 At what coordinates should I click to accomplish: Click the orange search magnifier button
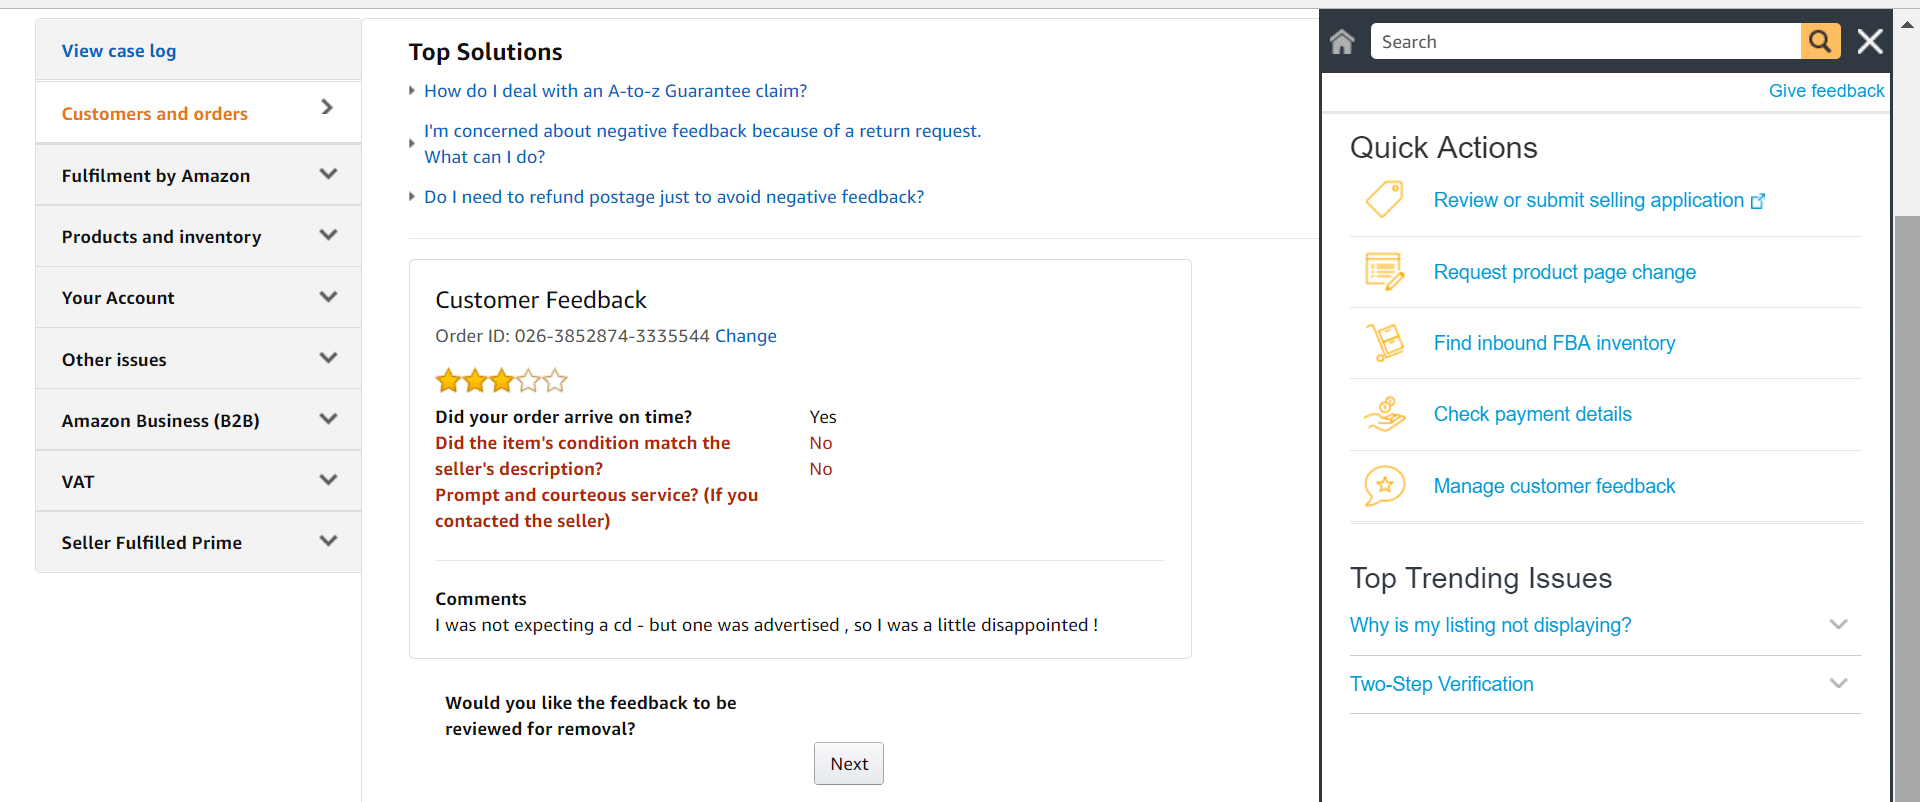1820,42
